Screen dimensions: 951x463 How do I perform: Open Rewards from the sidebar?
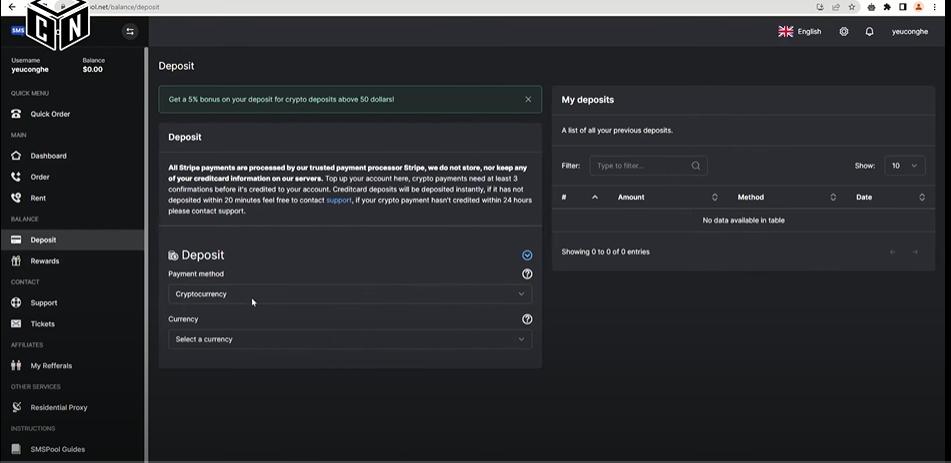point(45,261)
